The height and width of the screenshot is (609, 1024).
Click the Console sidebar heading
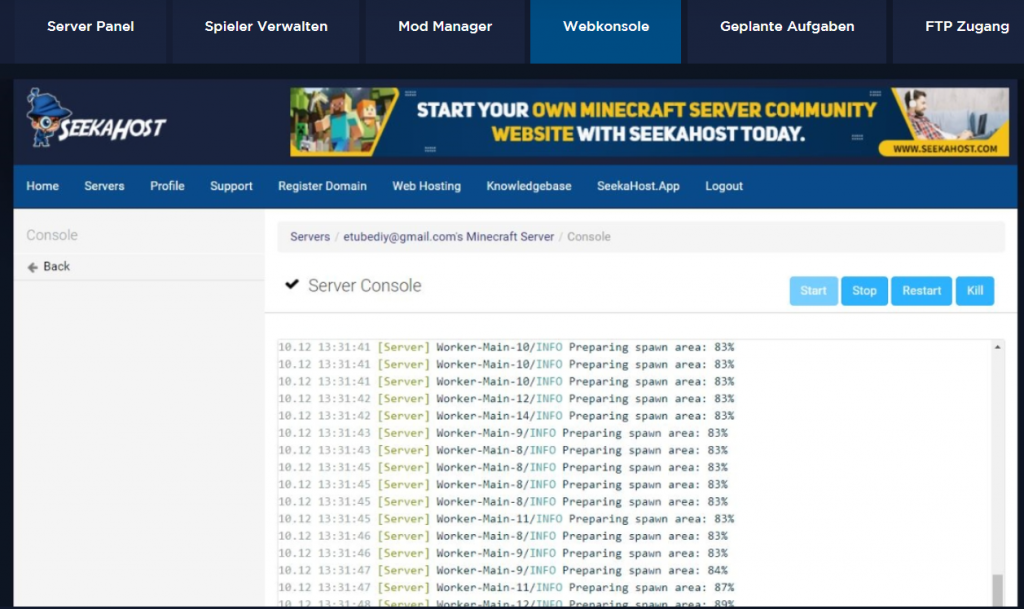coord(52,235)
